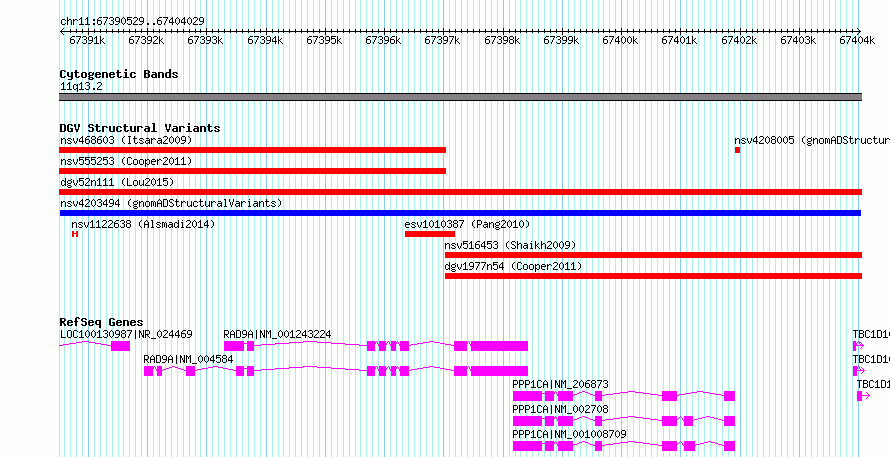
Task: Click the gray 11q13.2 cytoband bar
Action: (x=461, y=97)
